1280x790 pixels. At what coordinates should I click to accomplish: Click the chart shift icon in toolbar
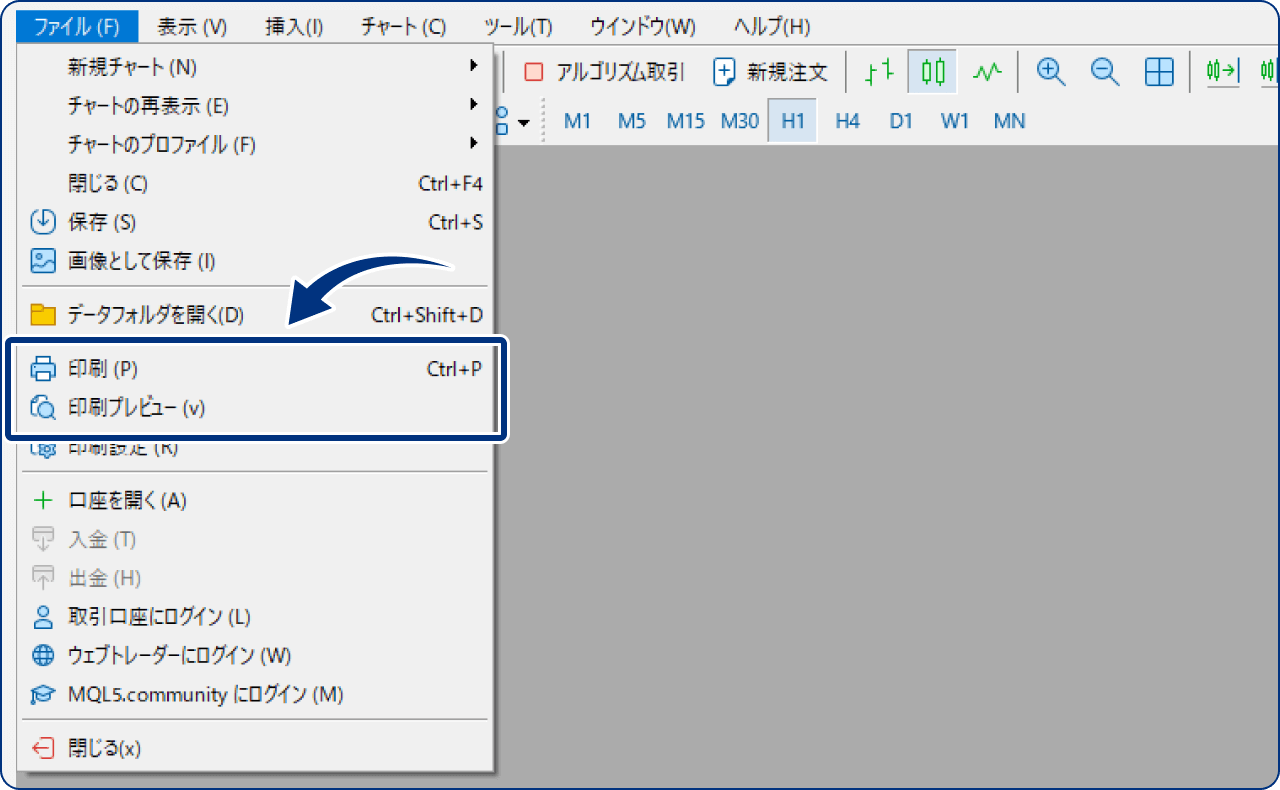click(x=1222, y=72)
